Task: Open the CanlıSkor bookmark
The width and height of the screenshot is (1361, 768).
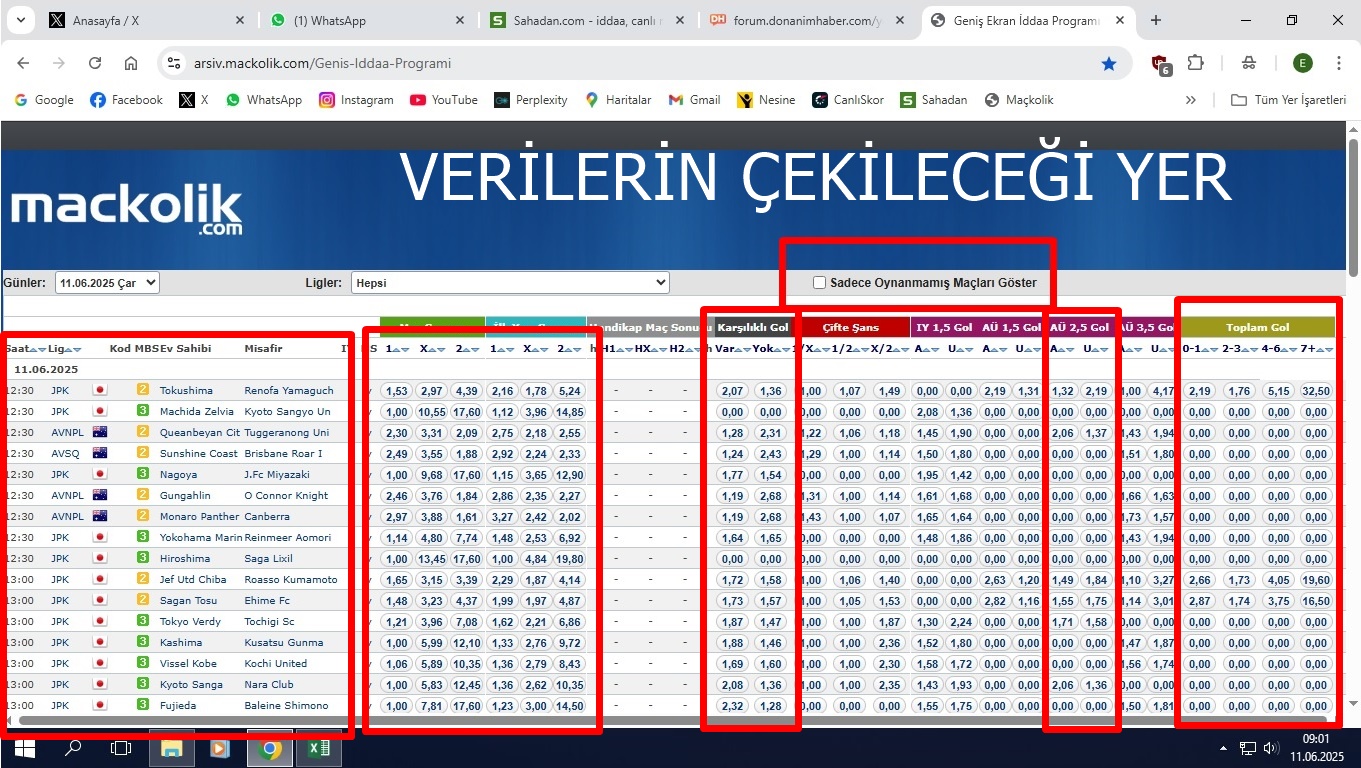Action: 848,100
